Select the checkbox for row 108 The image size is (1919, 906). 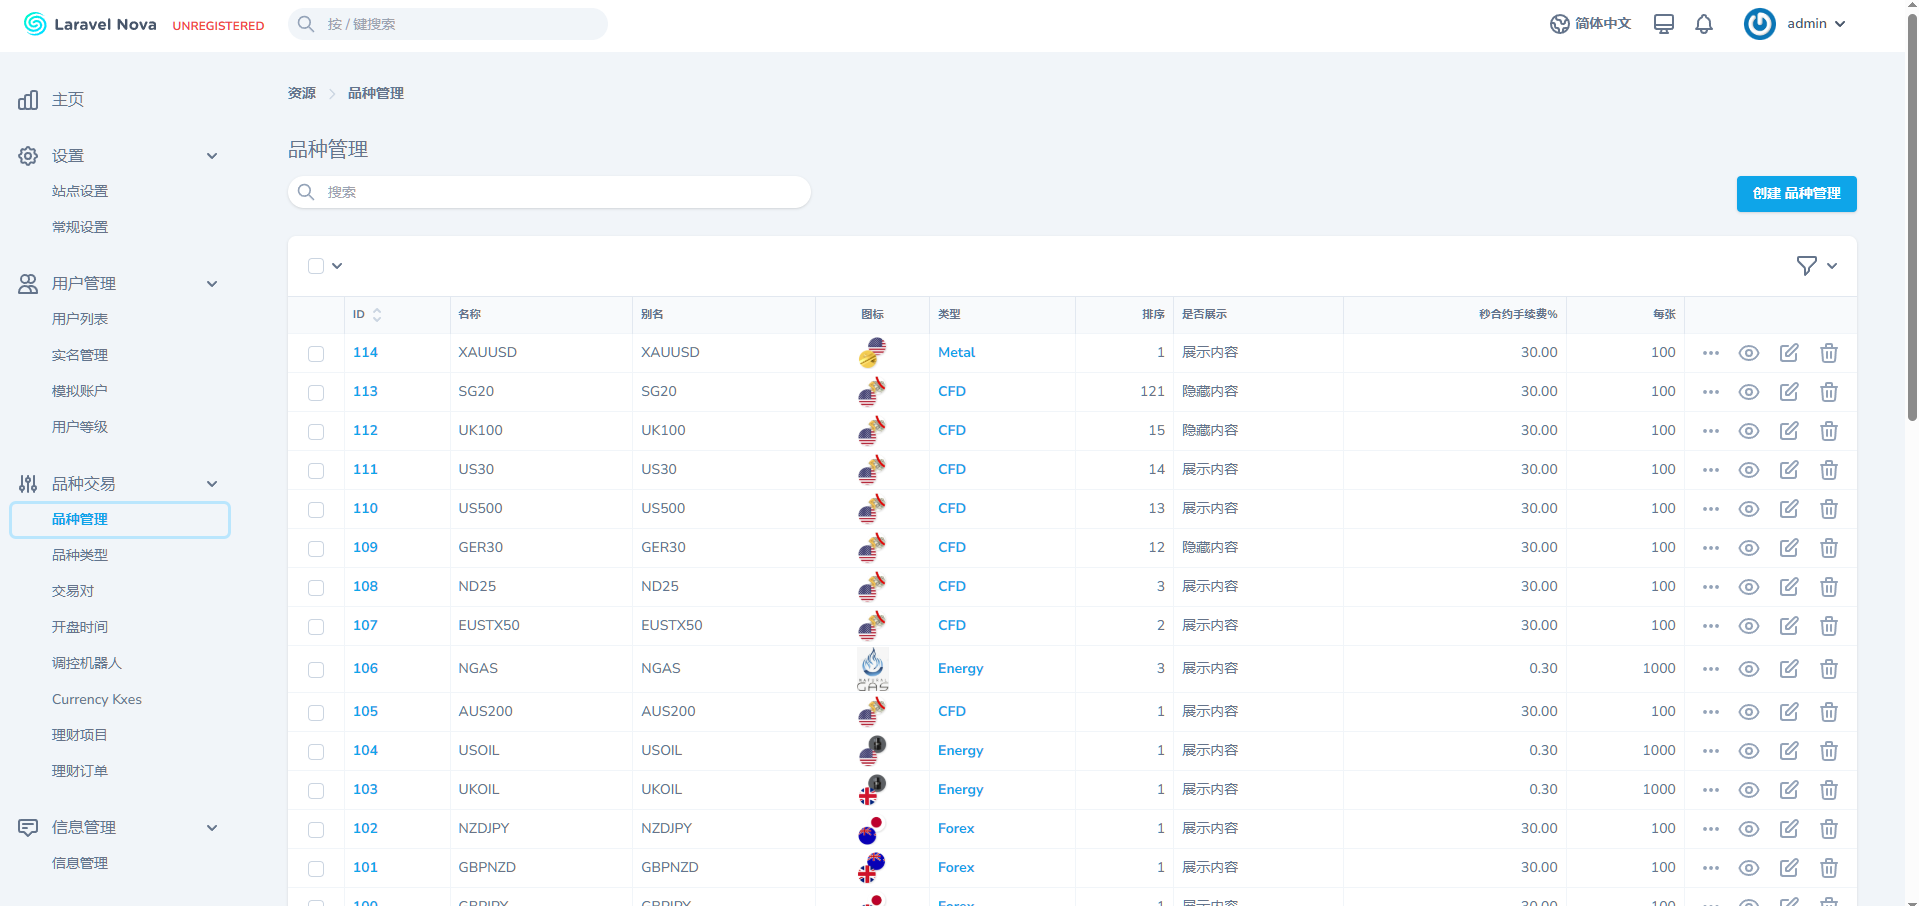pos(316,587)
